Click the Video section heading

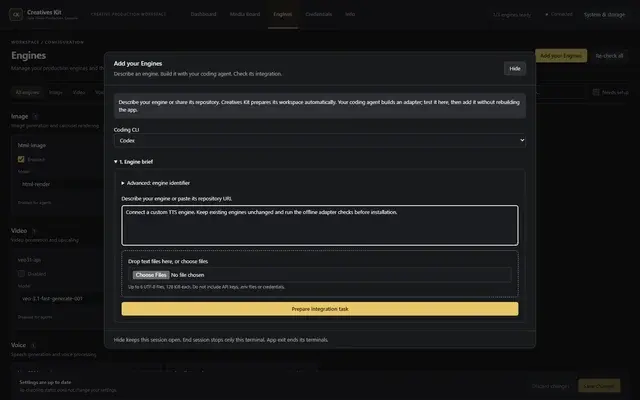pos(19,231)
